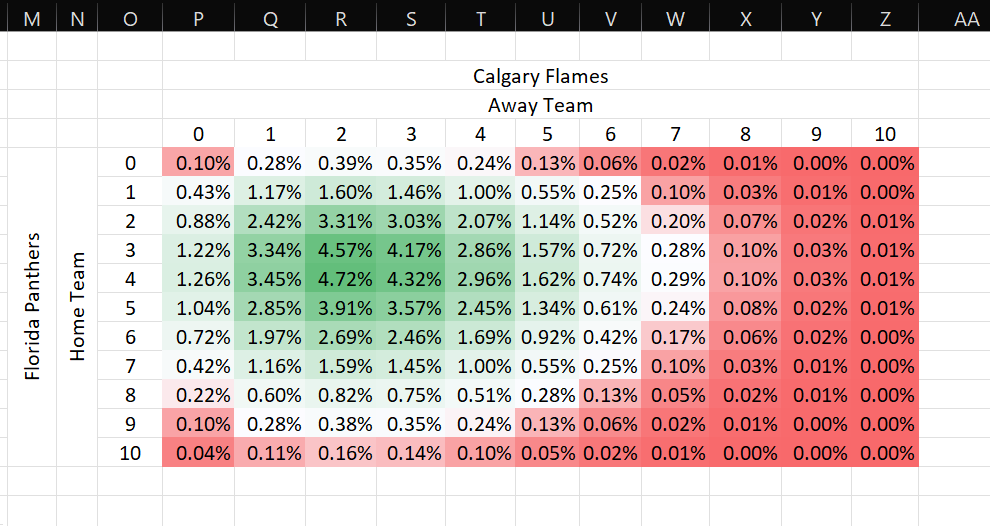Select the Florida Panthers vertical label
990x526 pixels.
(32, 307)
